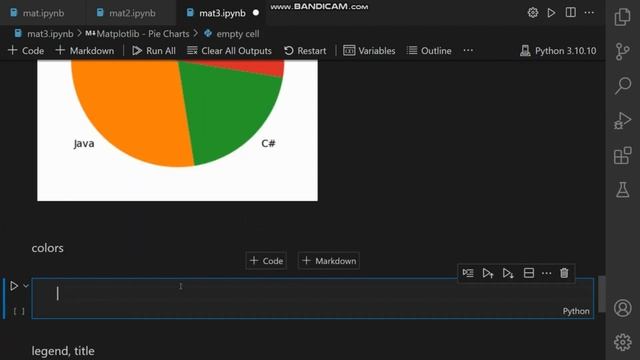Image resolution: width=640 pixels, height=360 pixels.
Task: Change cell language mode Python
Action: pyautogui.click(x=576, y=311)
